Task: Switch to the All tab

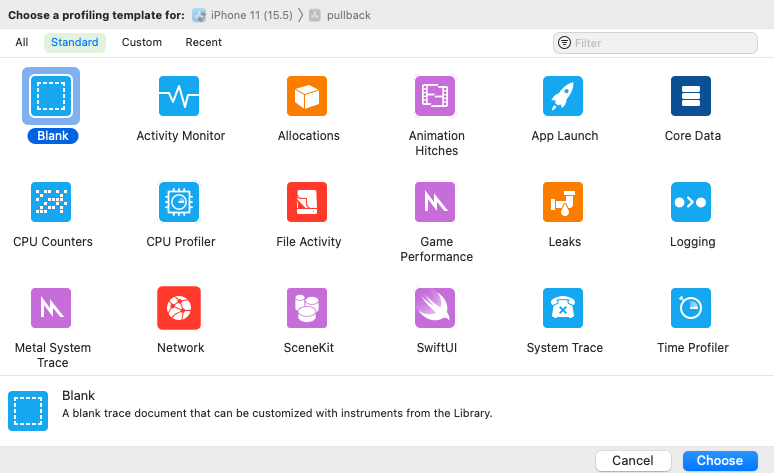Action: 22,42
